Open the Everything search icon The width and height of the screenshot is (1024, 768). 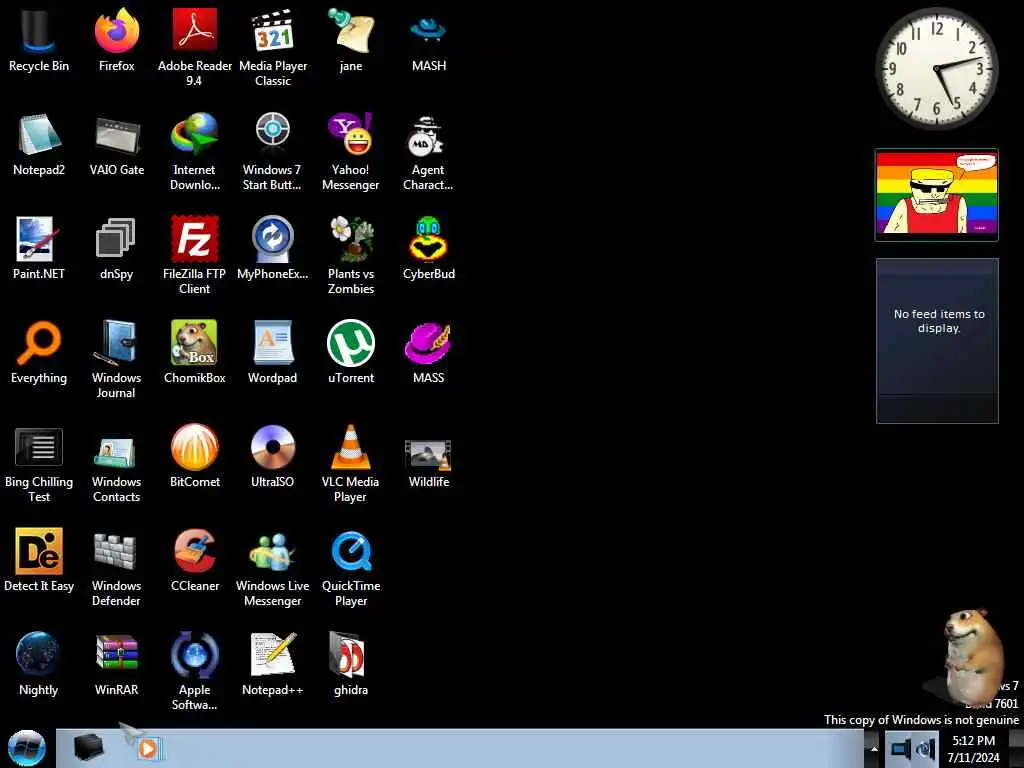coord(39,352)
